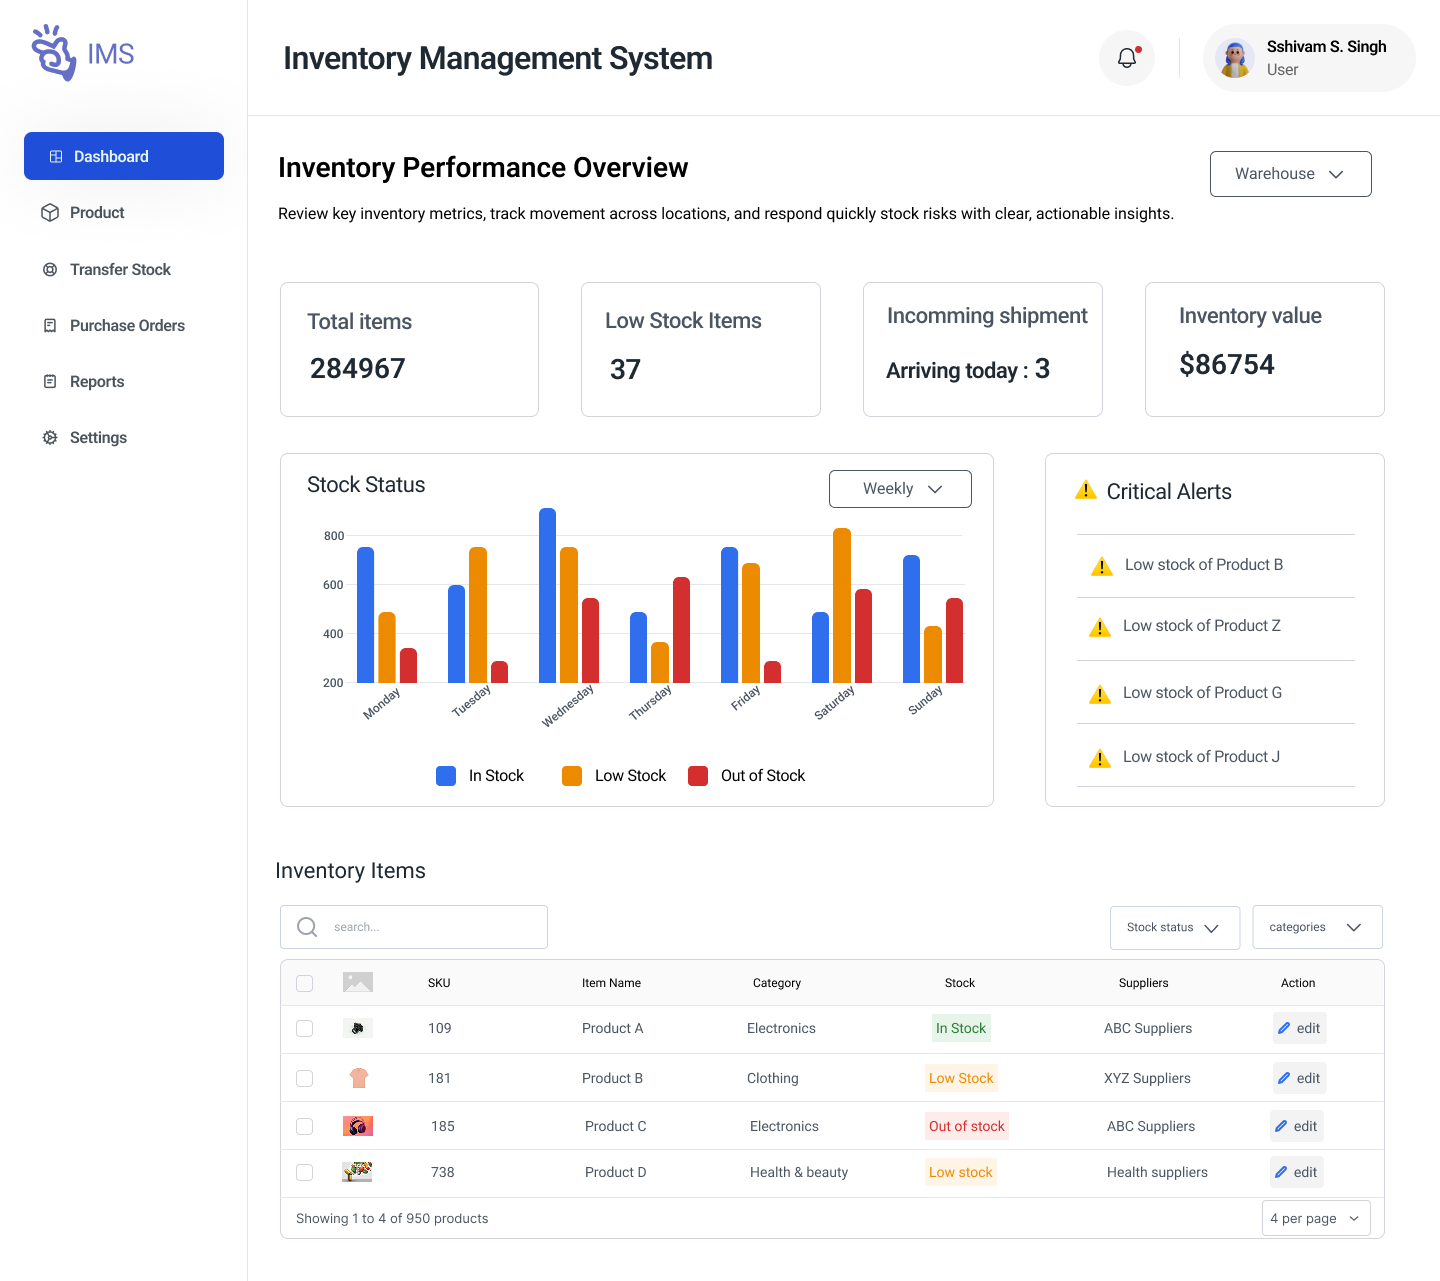
Task: Click Product D's thumbnail image
Action: (x=357, y=1172)
